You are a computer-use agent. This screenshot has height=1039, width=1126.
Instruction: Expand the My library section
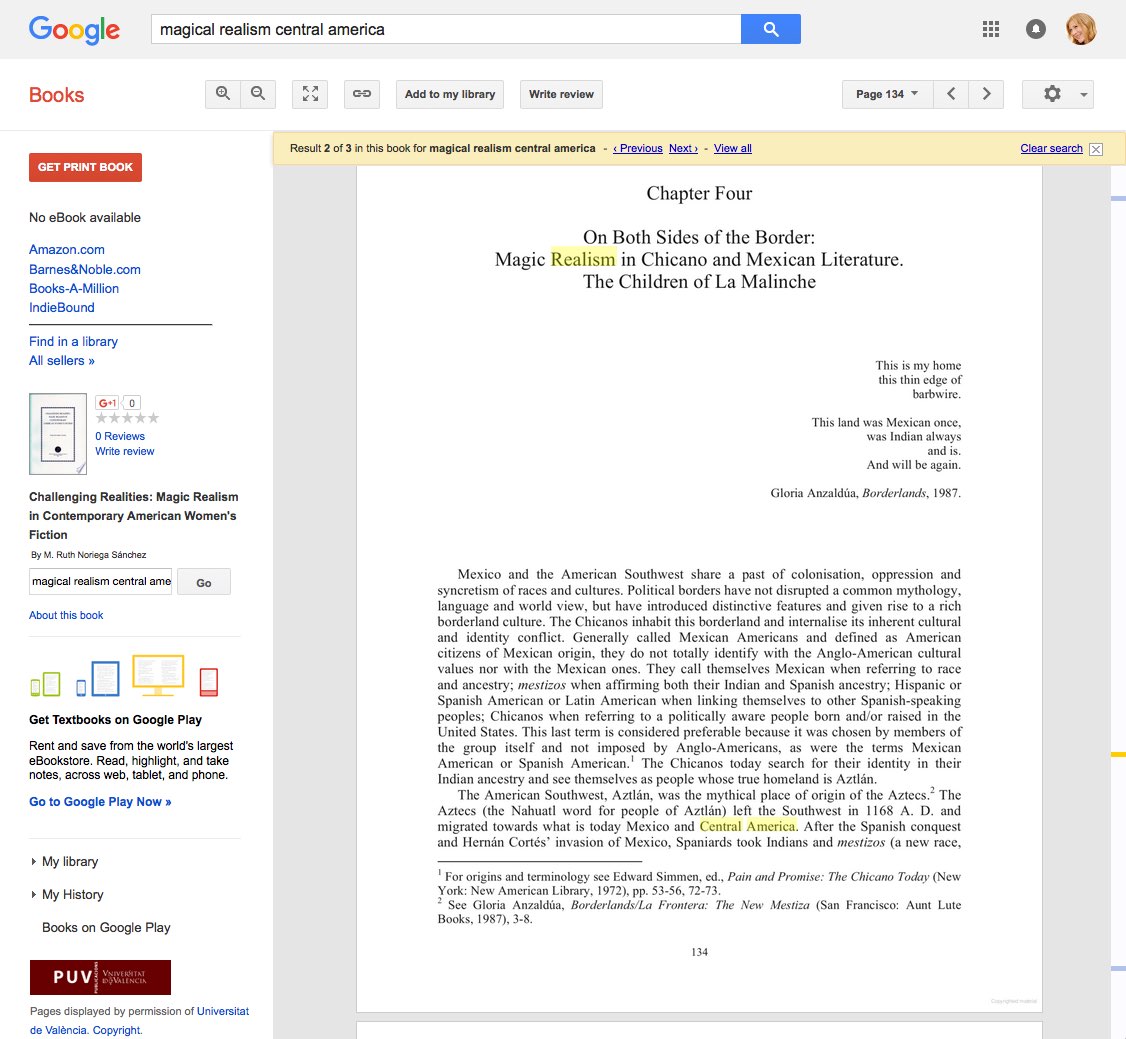[64, 862]
